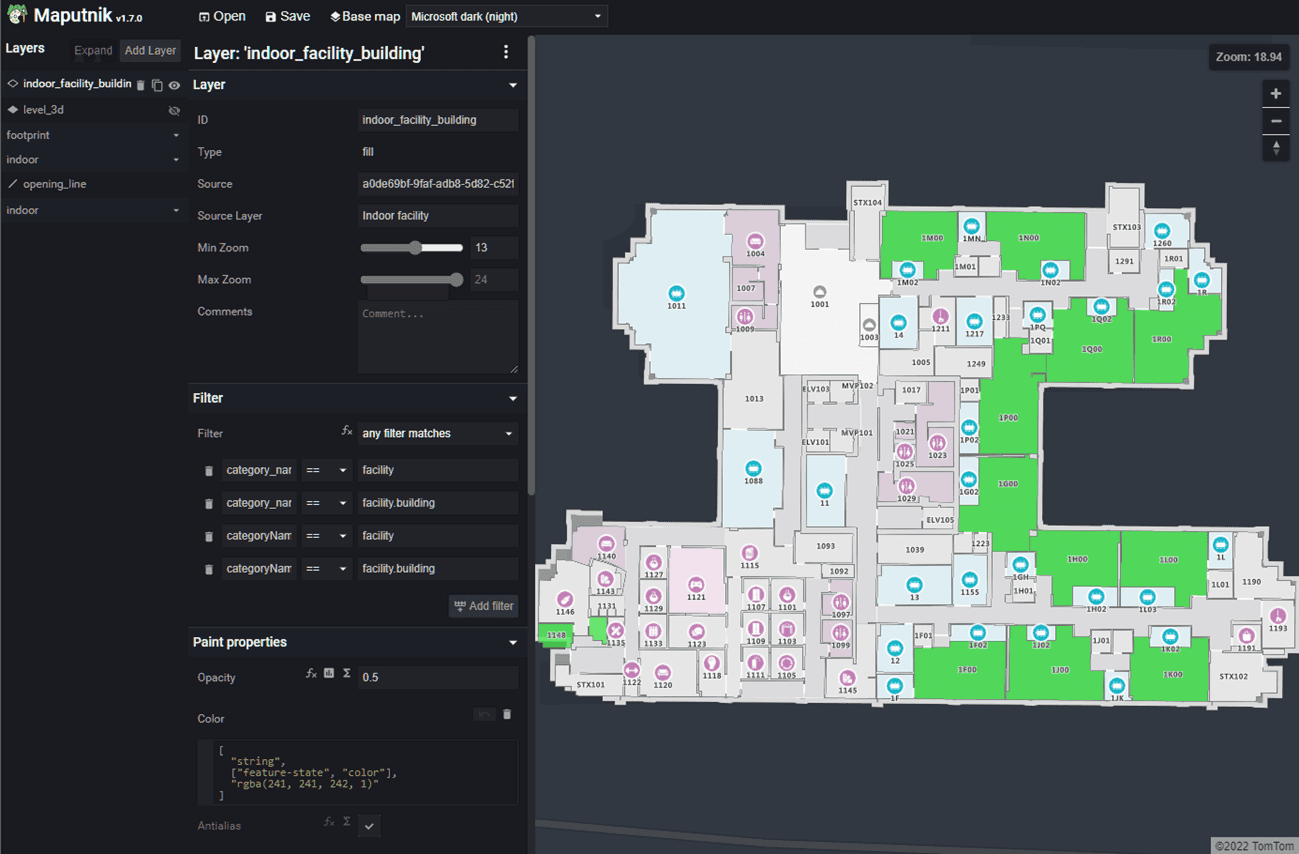The height and width of the screenshot is (854, 1299).
Task: Click the Maputnik logo icon
Action: pyautogui.click(x=17, y=15)
